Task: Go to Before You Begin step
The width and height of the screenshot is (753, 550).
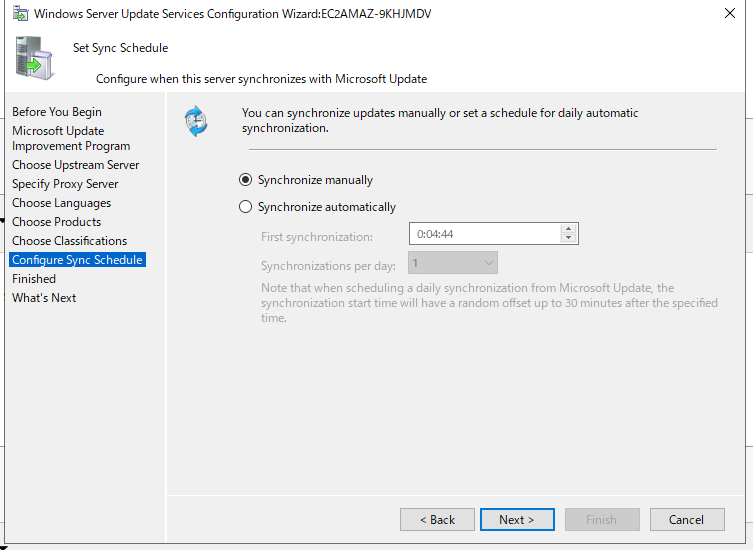Action: coord(57,111)
